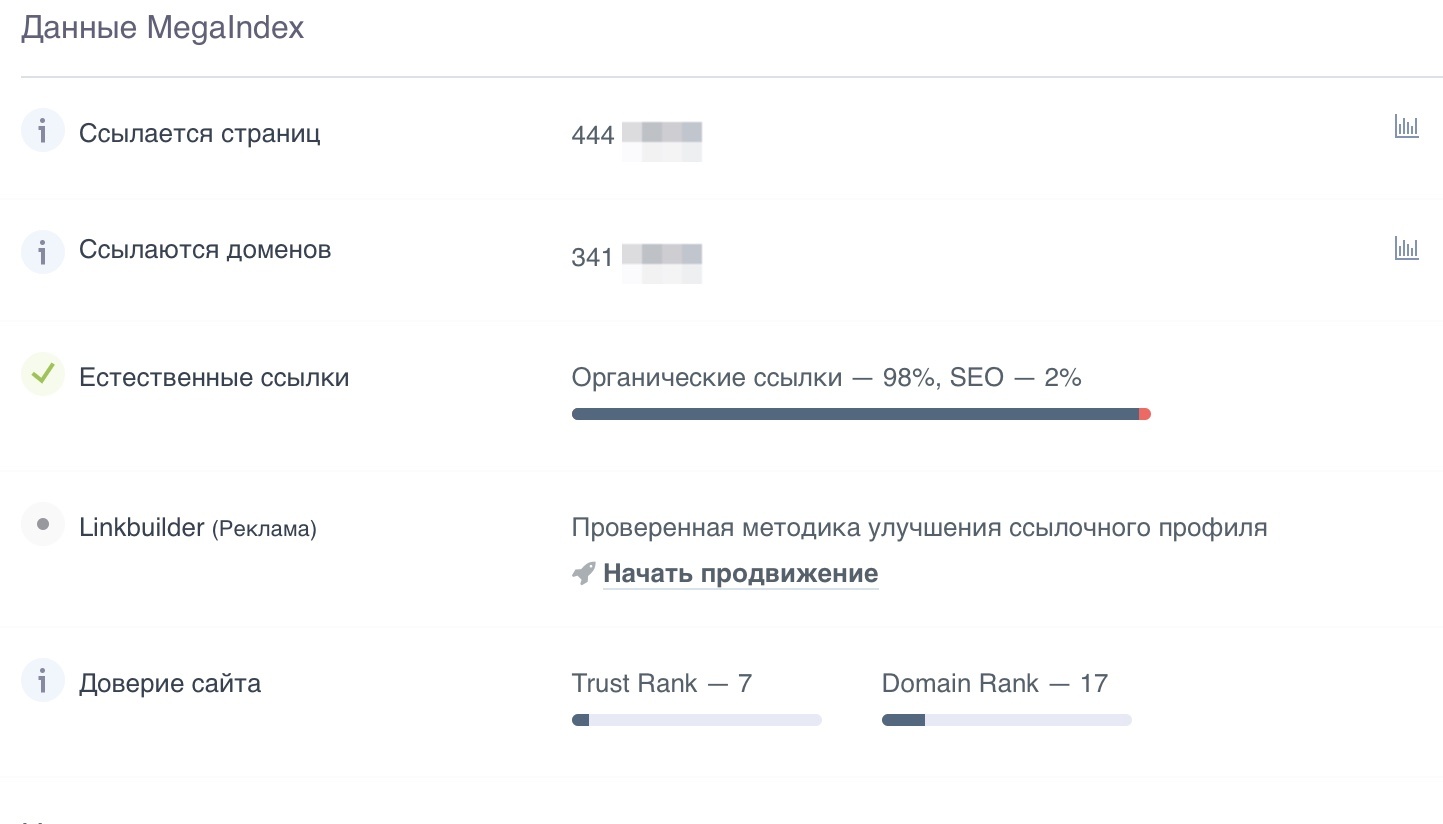The width and height of the screenshot is (1443, 824).
Task: Open chart icon for Ссылается страниц row
Action: [x=1406, y=126]
